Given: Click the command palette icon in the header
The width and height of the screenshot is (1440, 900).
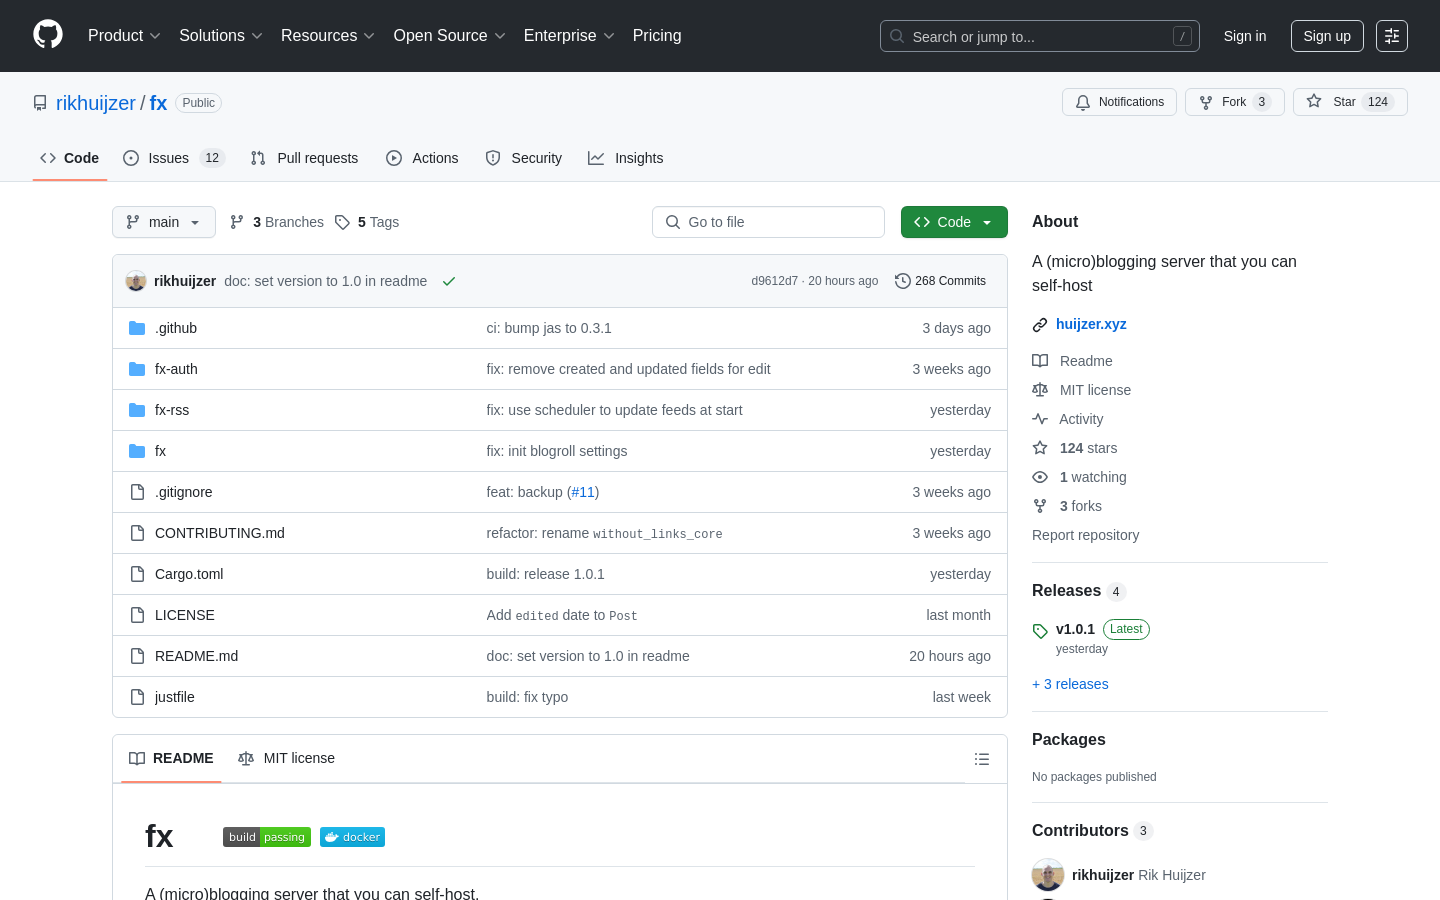Looking at the screenshot, I should pyautogui.click(x=1392, y=36).
